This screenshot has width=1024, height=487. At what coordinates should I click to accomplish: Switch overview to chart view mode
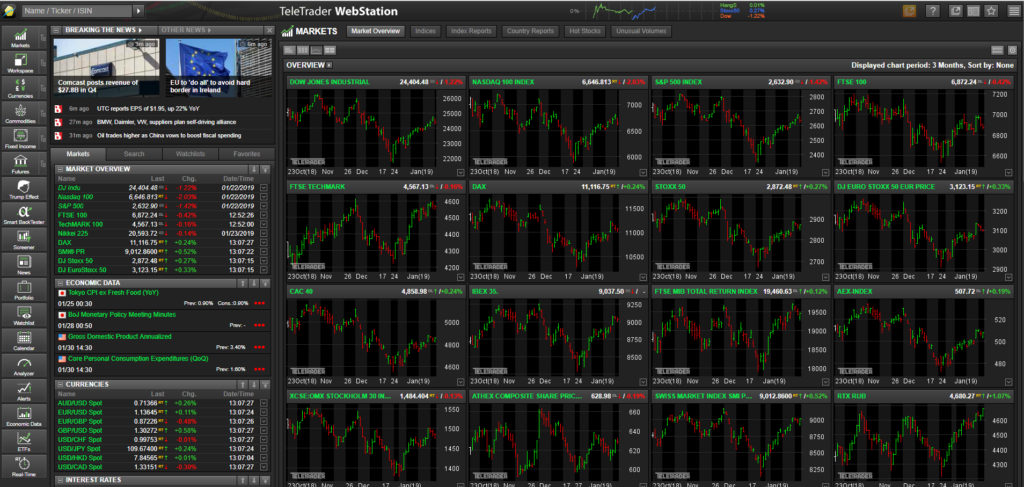point(317,50)
